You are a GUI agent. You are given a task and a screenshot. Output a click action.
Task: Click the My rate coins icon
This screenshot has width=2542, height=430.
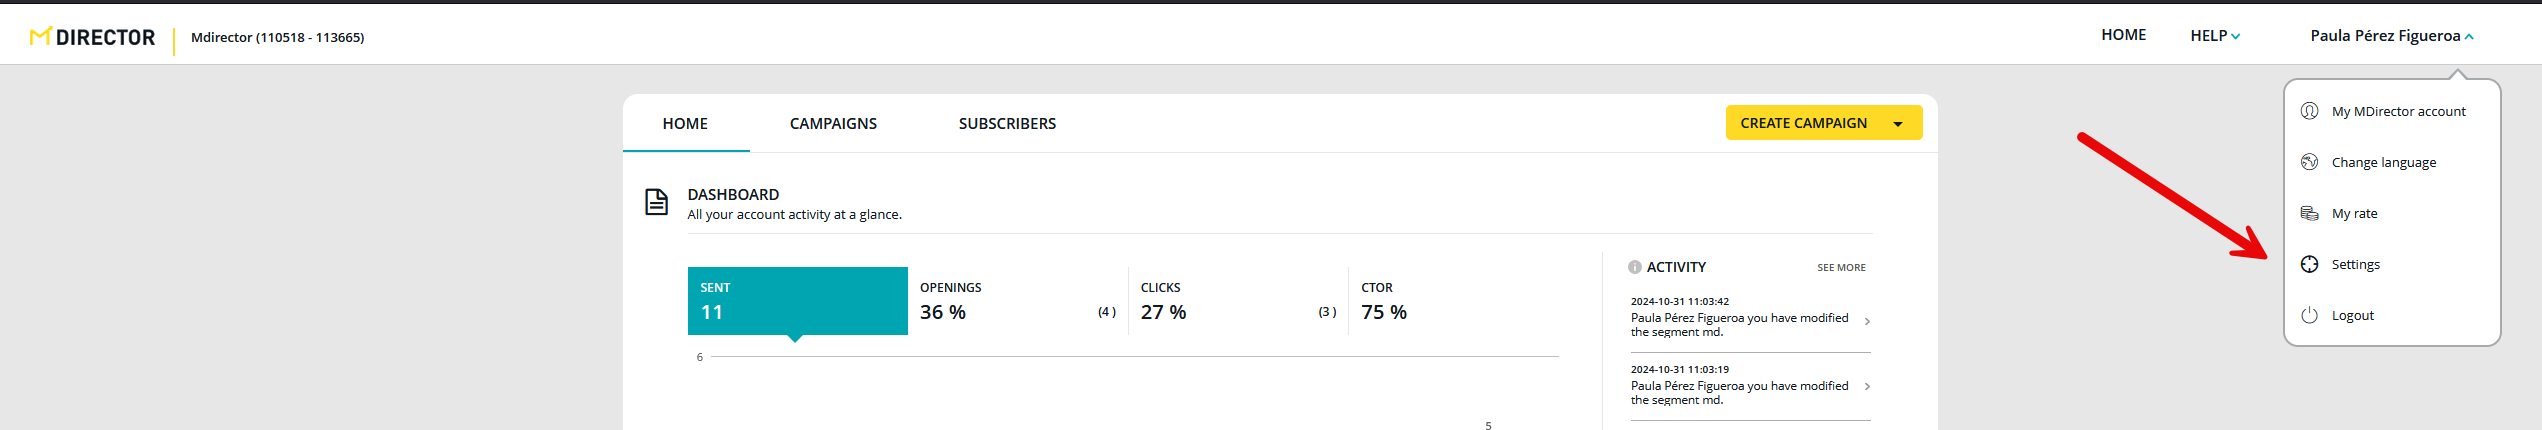pos(2309,213)
